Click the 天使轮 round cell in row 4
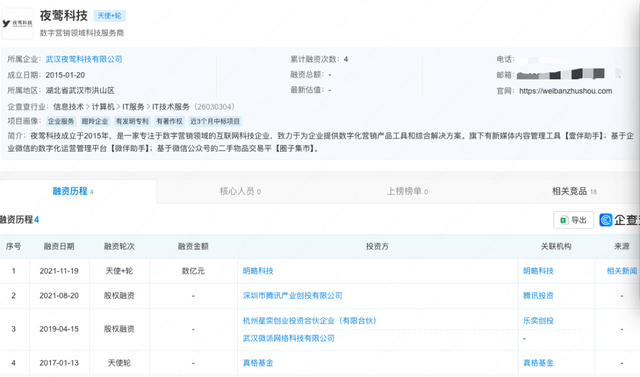The height and width of the screenshot is (377, 640). 119,363
